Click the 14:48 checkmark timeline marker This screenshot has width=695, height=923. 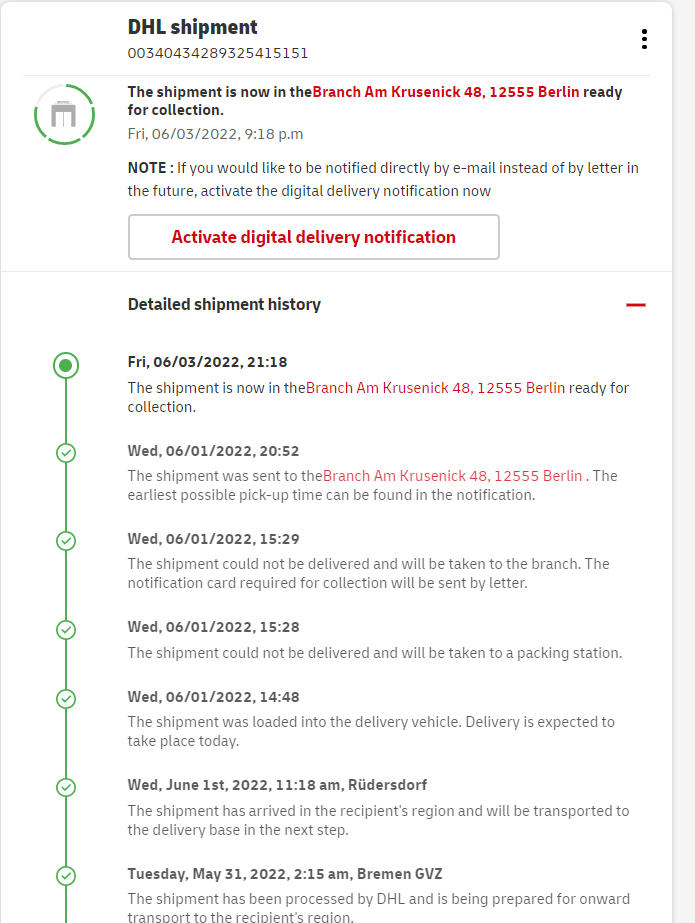[66, 699]
